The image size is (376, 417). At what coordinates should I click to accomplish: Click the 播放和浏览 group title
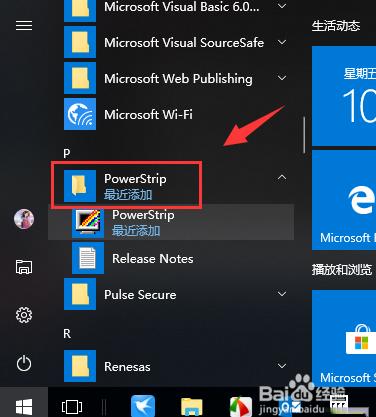pyautogui.click(x=342, y=269)
